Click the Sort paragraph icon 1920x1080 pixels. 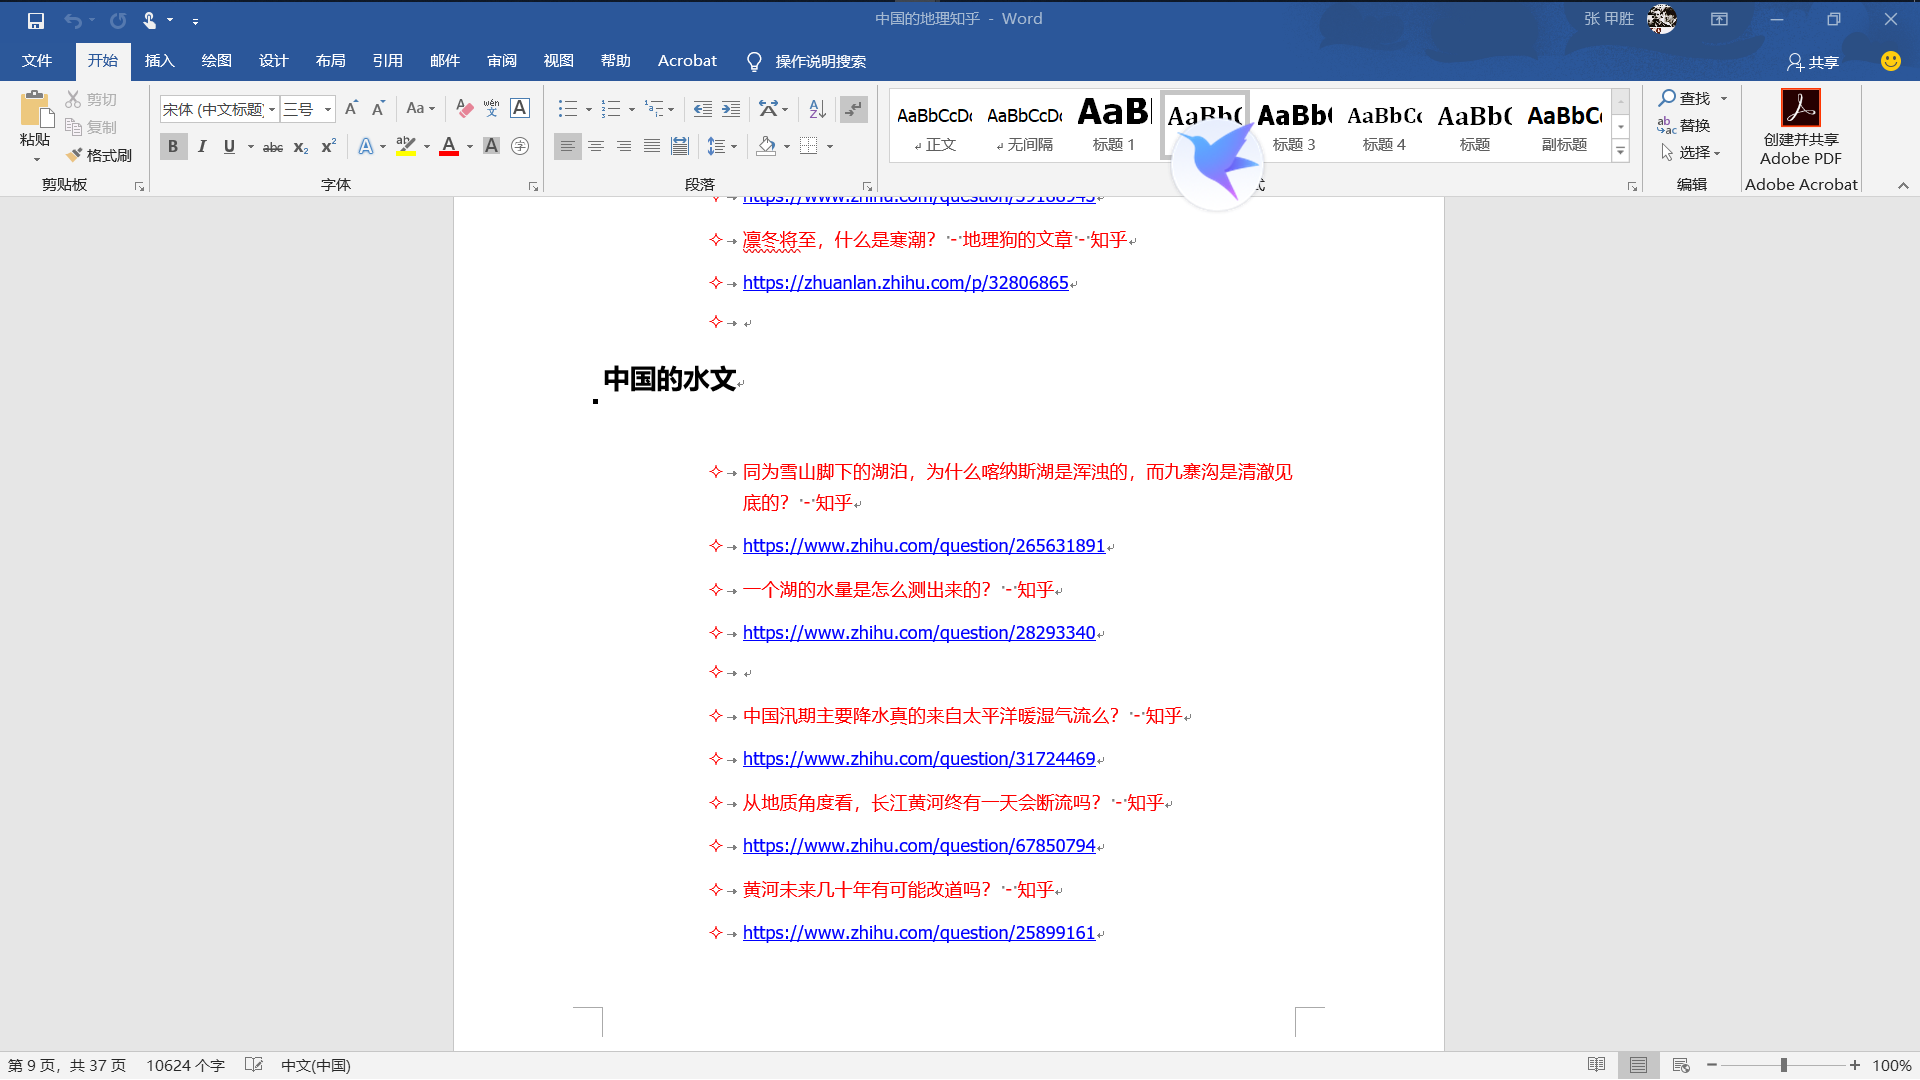click(x=817, y=108)
